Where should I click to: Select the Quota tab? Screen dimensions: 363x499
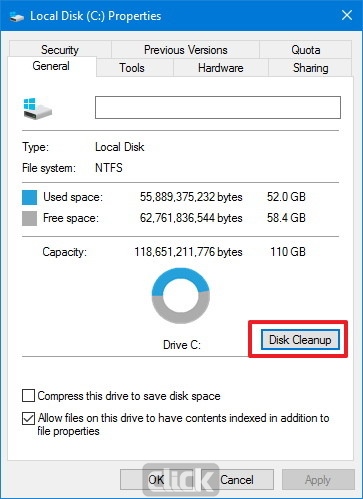[x=306, y=49]
